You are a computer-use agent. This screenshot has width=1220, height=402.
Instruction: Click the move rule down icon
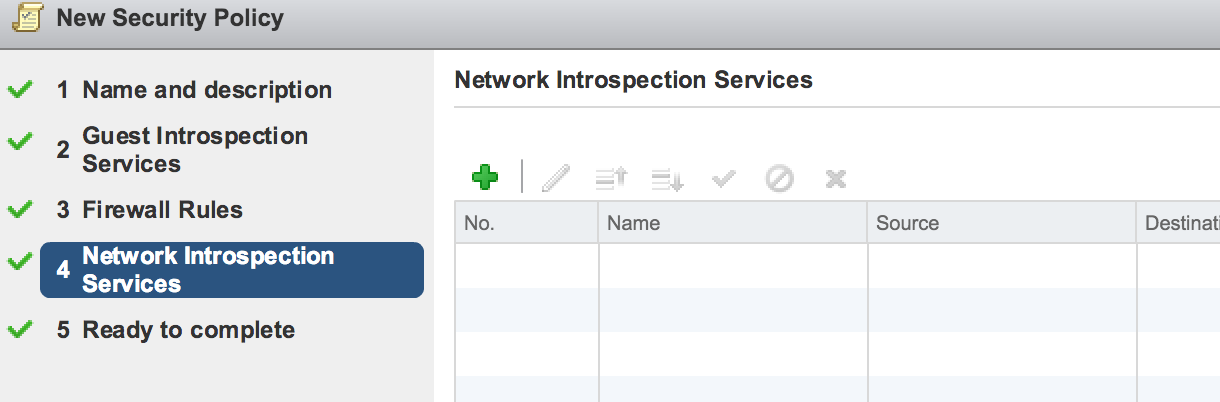point(666,179)
